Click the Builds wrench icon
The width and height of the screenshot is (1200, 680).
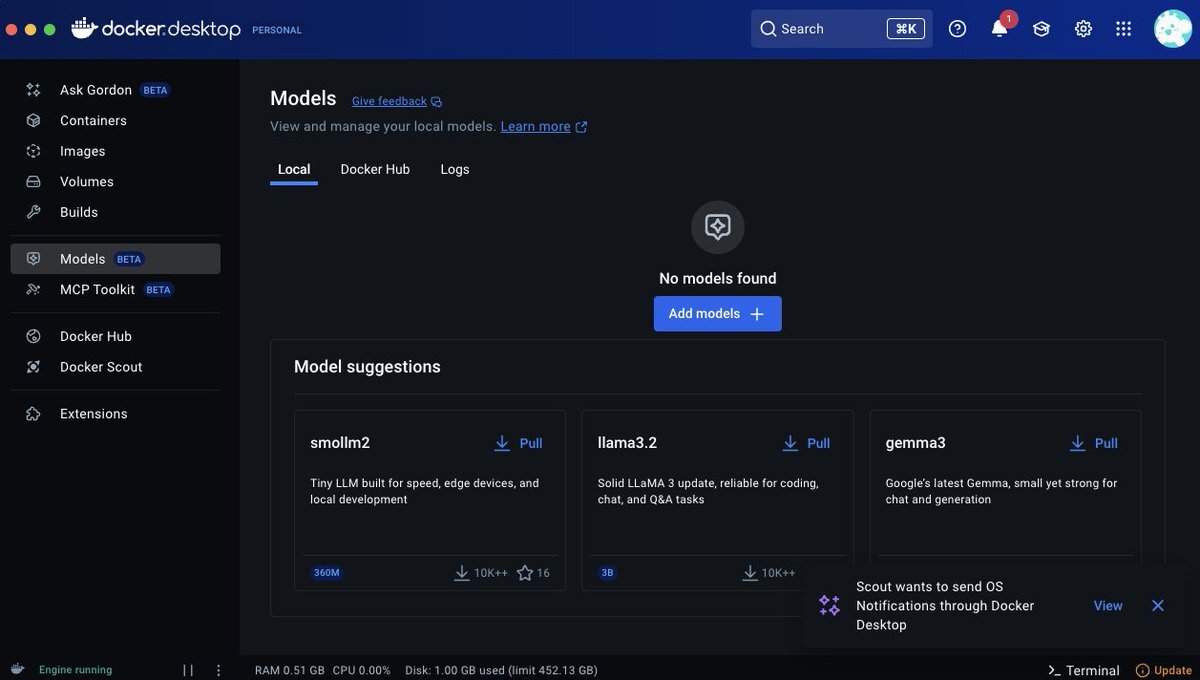pos(33,212)
